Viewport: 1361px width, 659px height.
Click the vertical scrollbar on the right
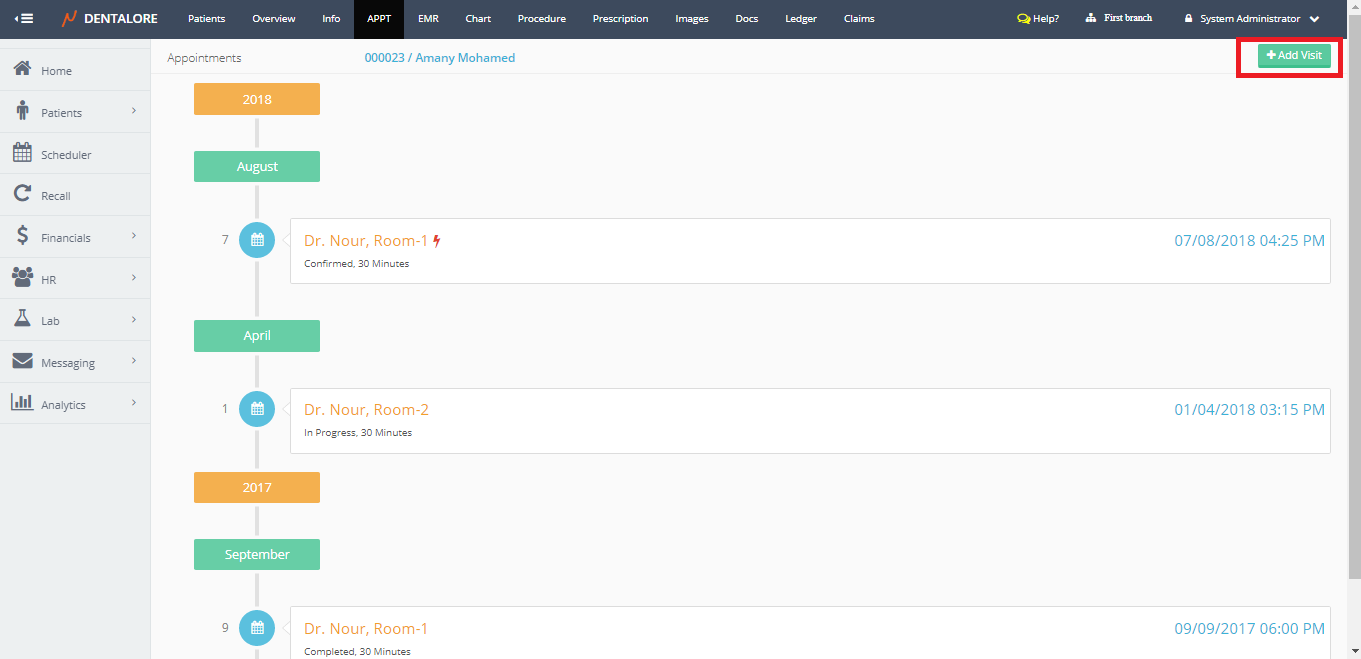(x=1354, y=300)
